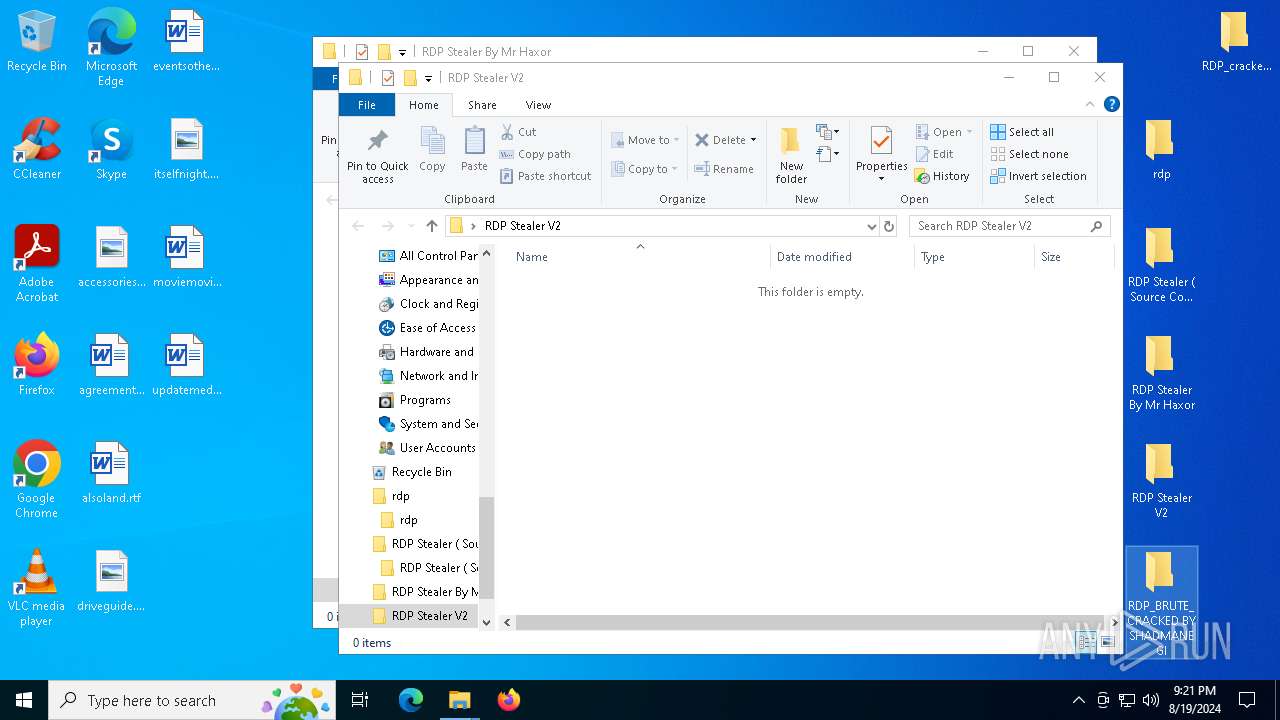Click the Quick Access toolbar properties checkmark icon
Image resolution: width=1280 pixels, height=720 pixels.
[387, 78]
